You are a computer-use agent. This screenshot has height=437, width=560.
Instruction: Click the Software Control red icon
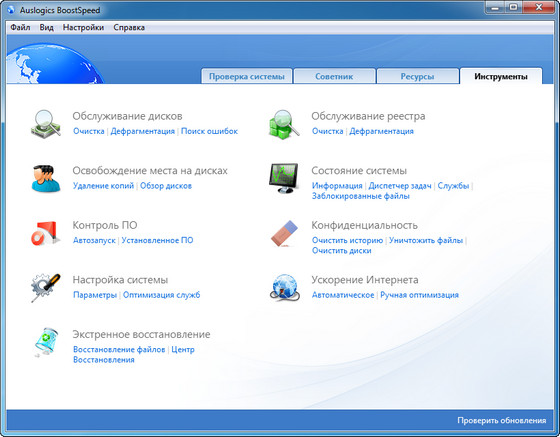click(x=45, y=233)
